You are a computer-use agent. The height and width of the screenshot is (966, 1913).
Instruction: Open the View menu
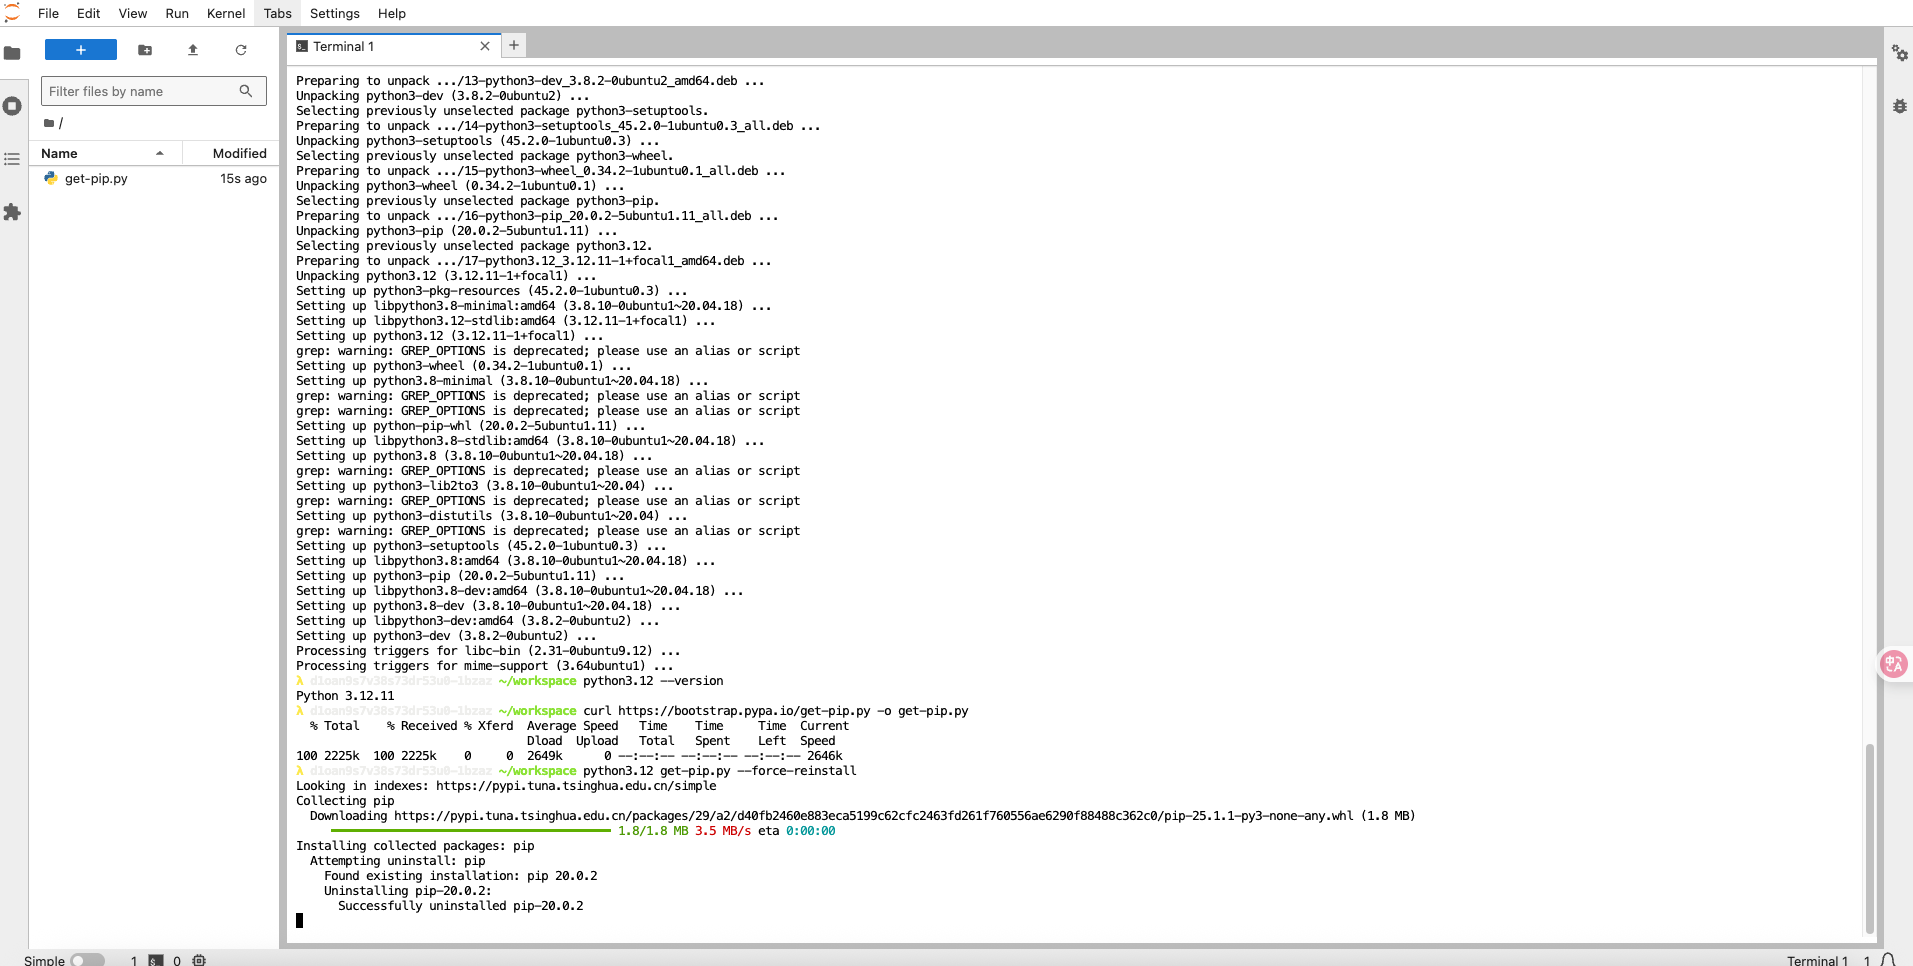[133, 13]
